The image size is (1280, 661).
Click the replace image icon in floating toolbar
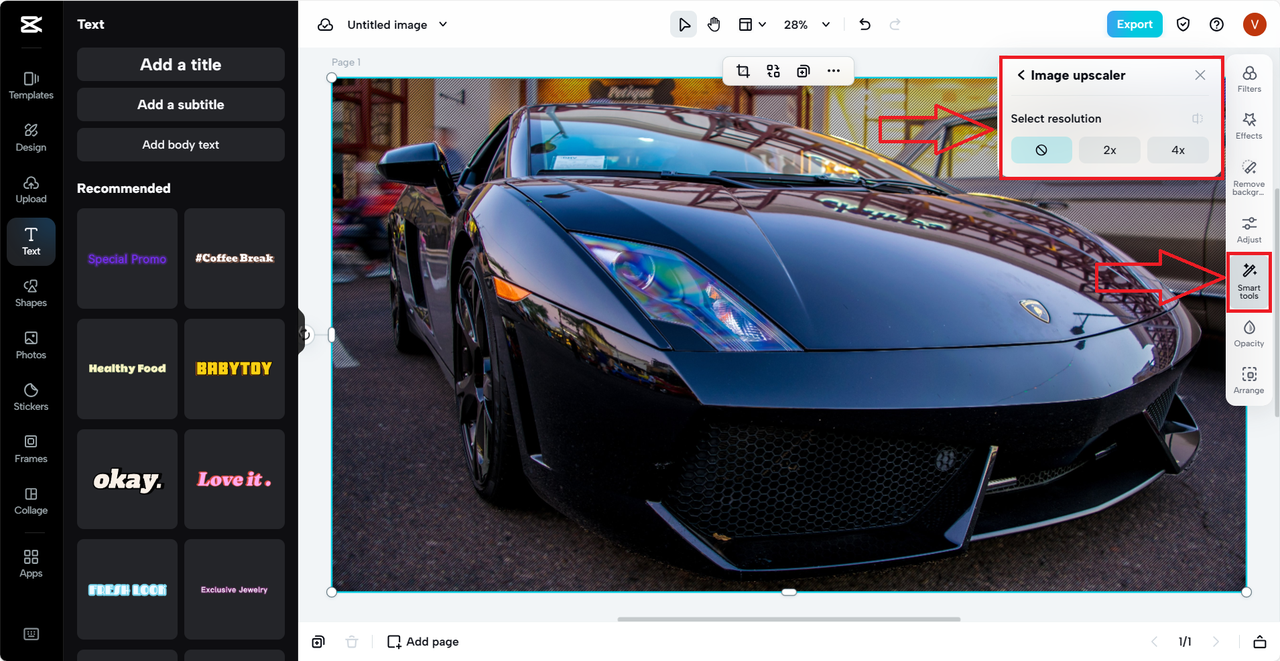pos(773,71)
